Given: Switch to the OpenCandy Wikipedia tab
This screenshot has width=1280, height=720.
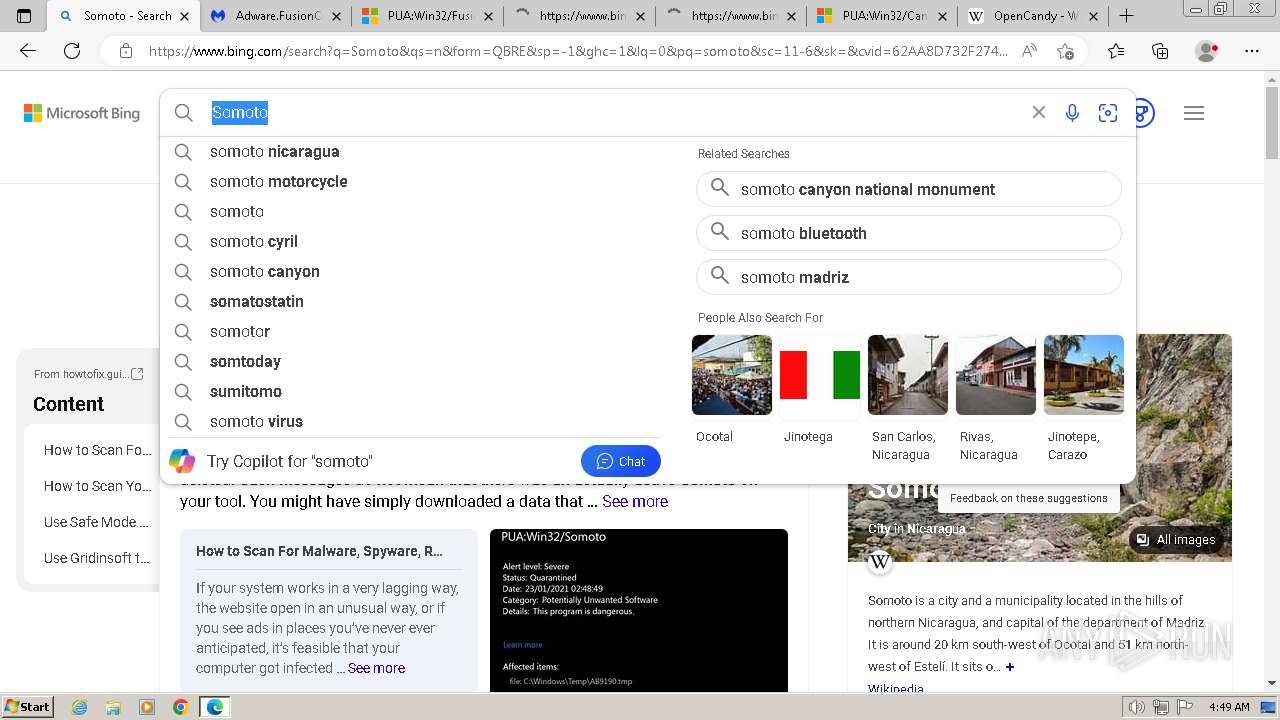Looking at the screenshot, I should point(1034,16).
